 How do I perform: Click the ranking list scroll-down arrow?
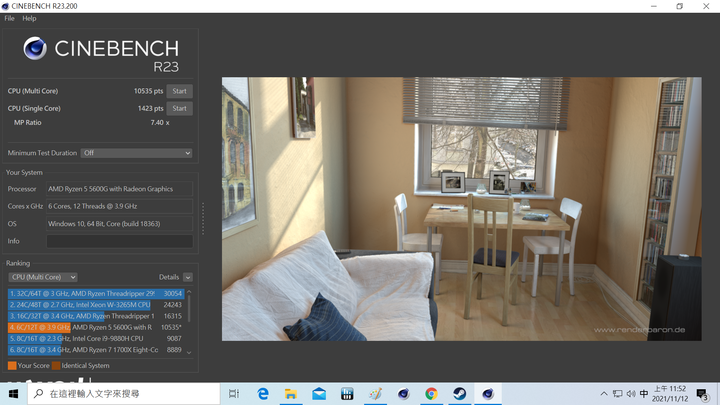click(189, 353)
